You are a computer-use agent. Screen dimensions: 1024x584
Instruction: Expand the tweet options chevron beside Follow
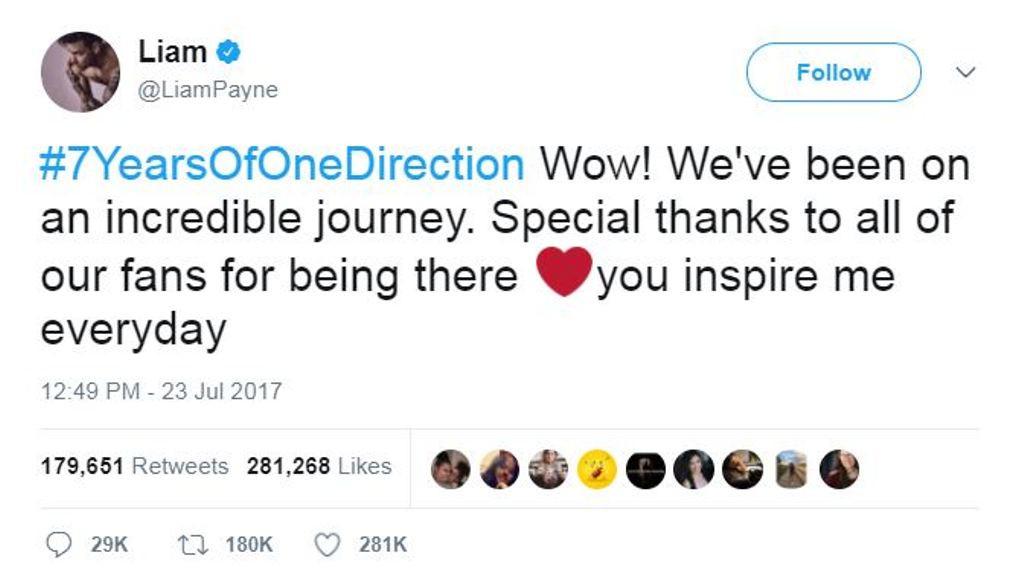[x=965, y=72]
